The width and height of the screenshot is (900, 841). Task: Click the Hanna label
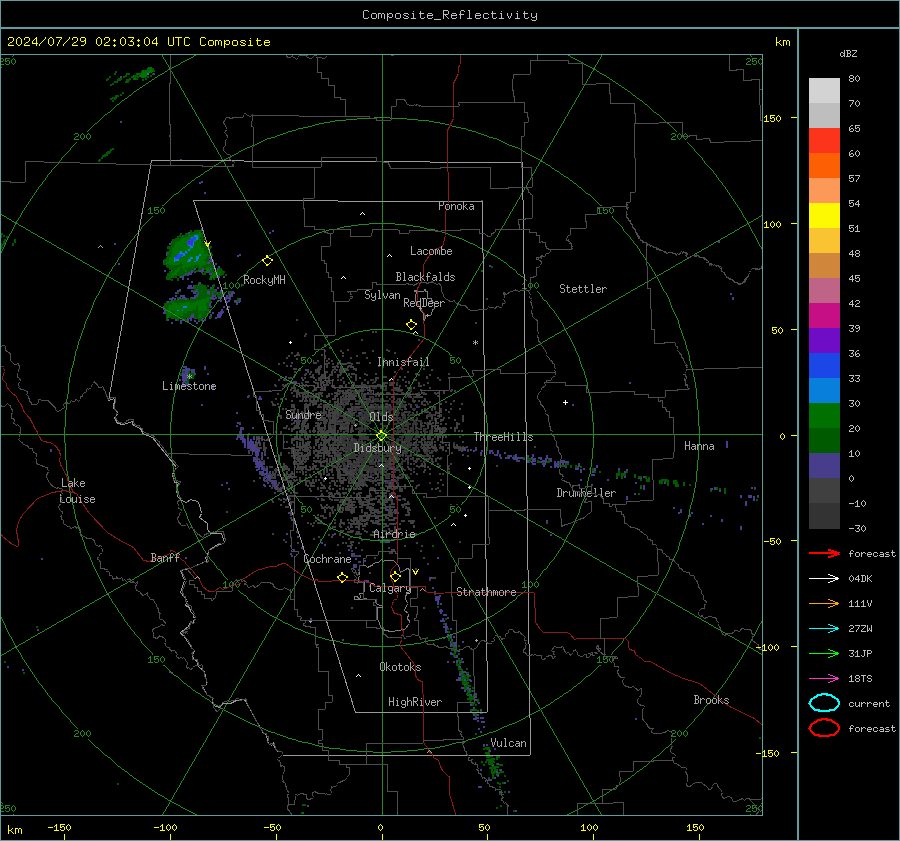[699, 446]
